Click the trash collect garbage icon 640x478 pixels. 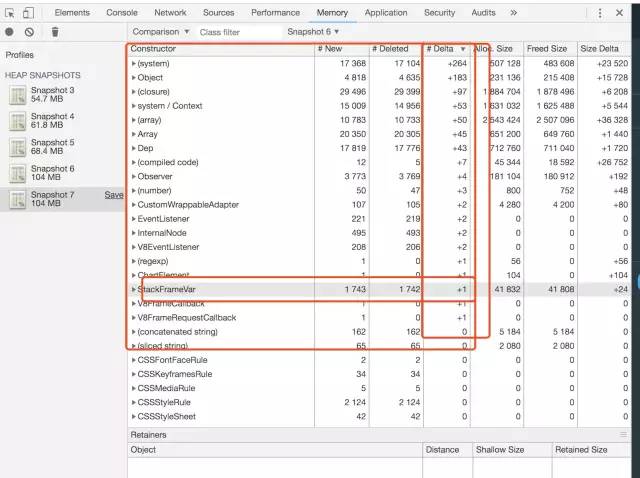pos(55,32)
